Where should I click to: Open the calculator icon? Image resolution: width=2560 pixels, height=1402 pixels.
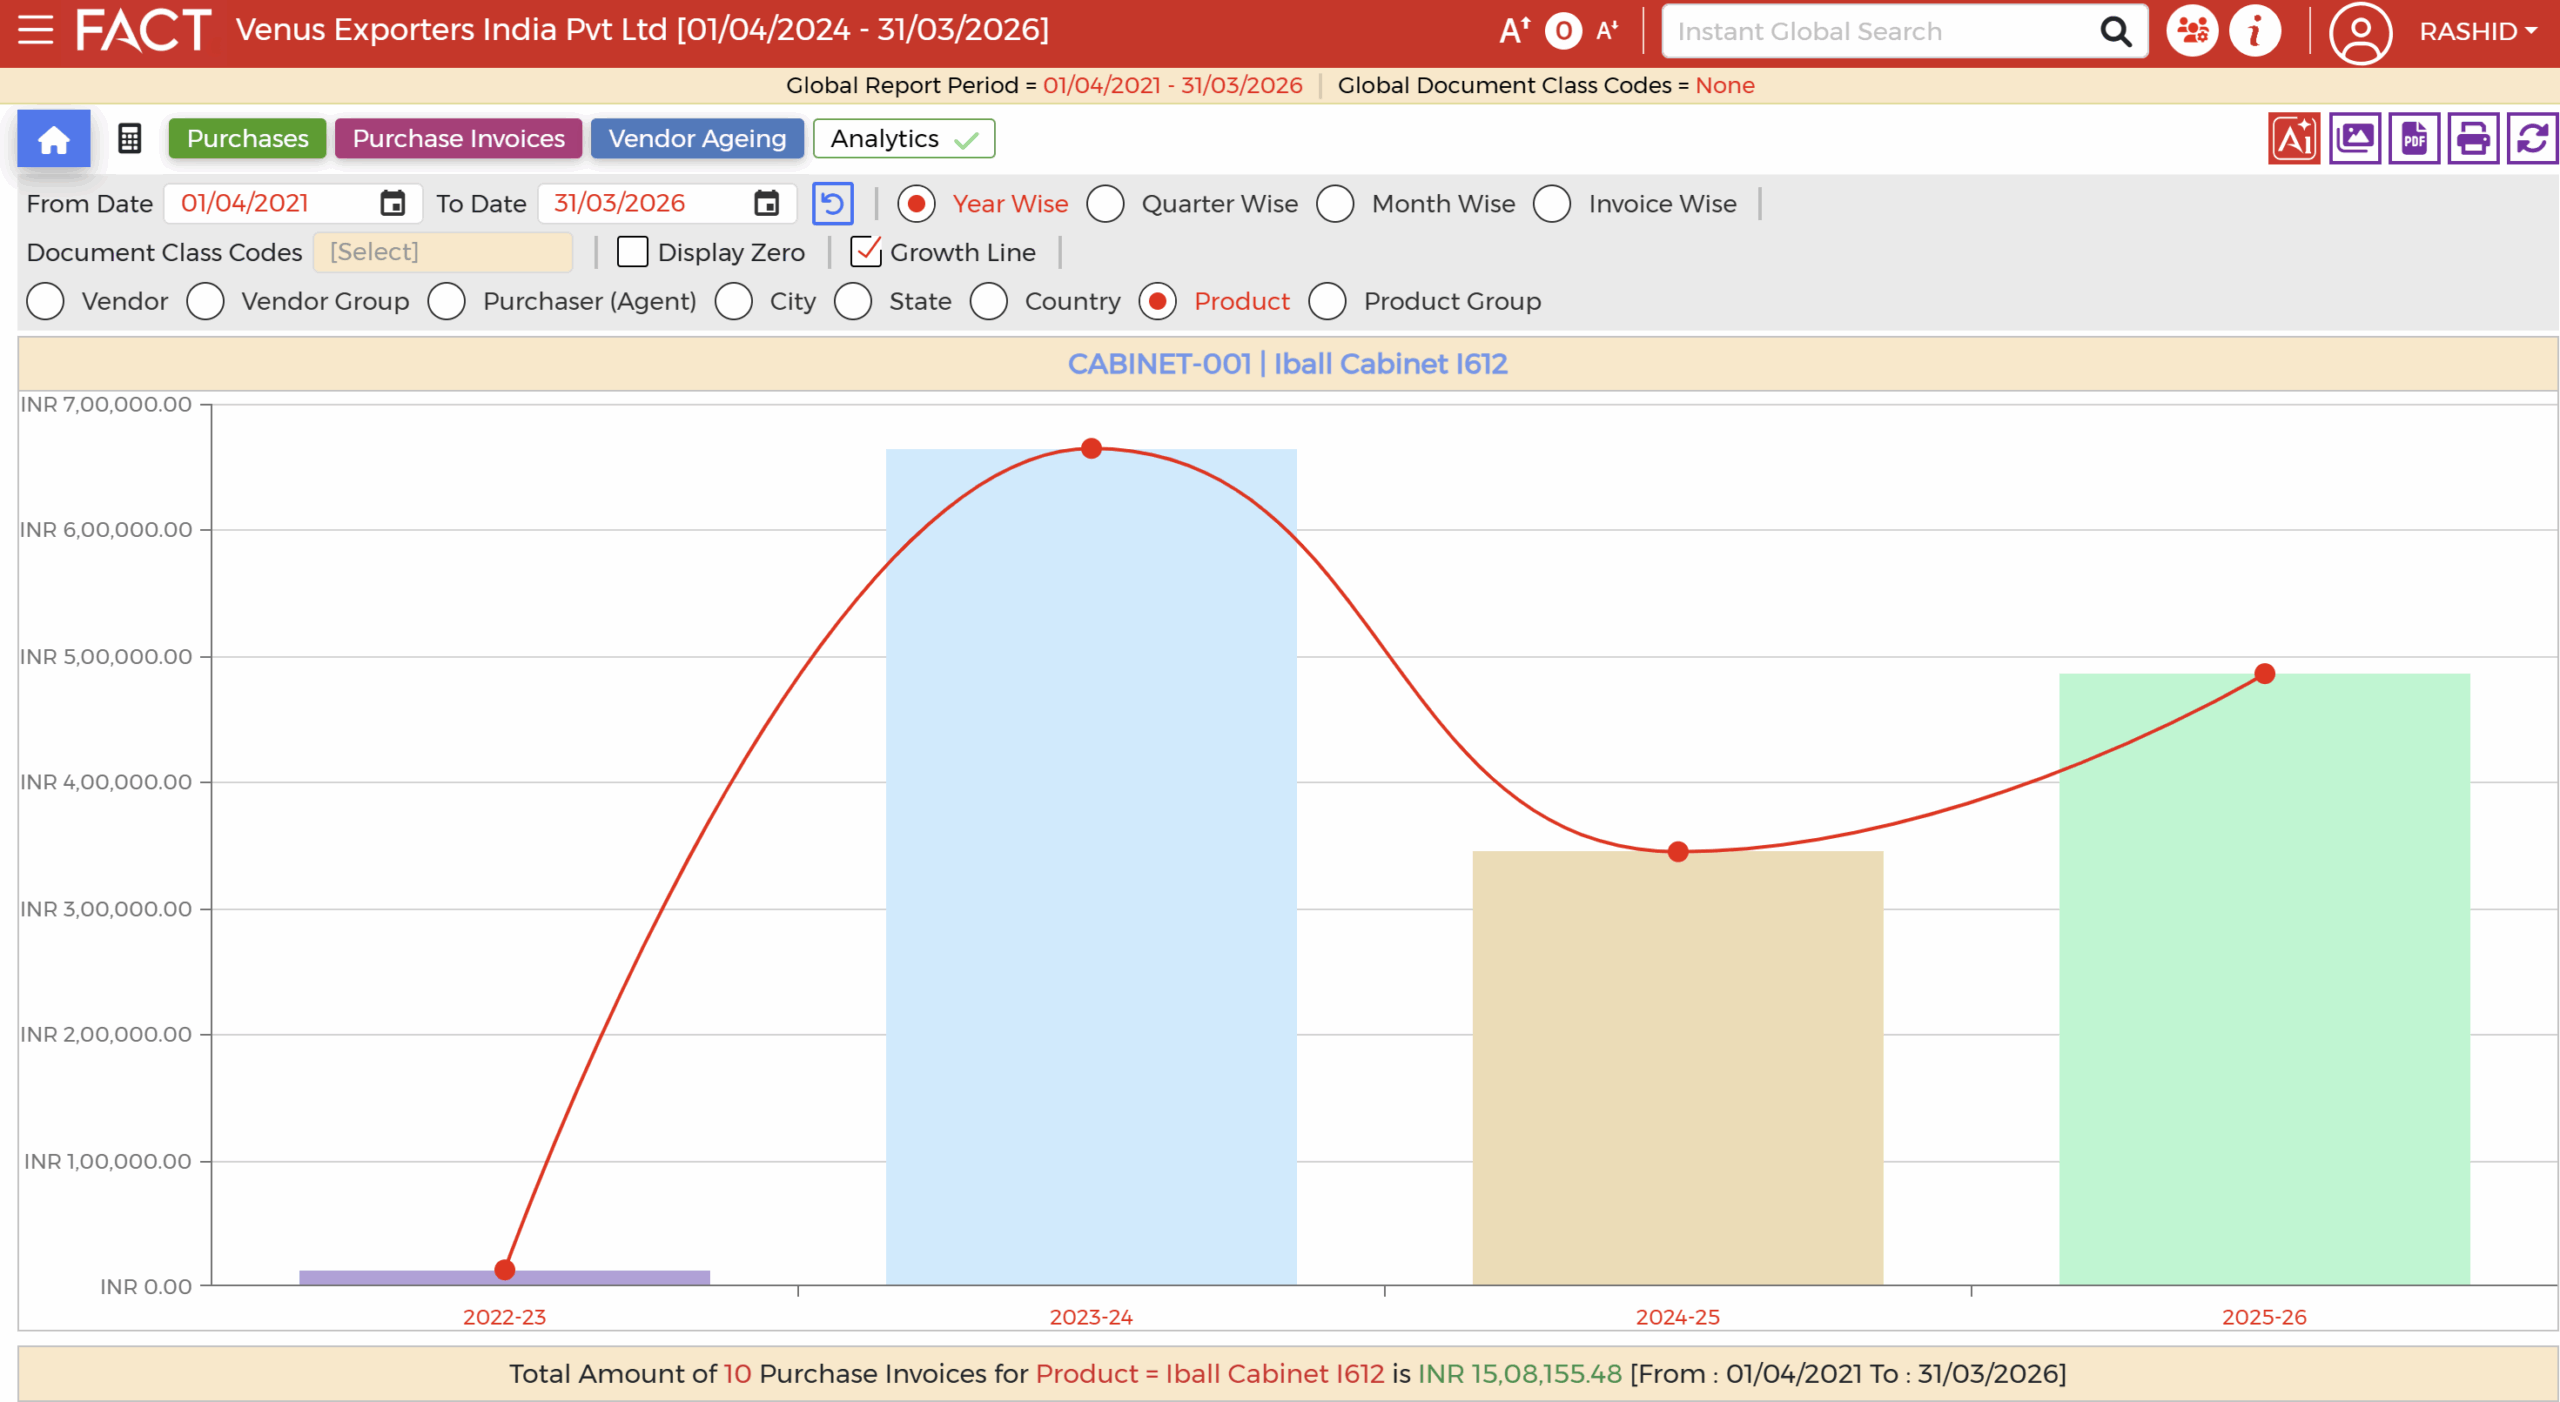coord(129,138)
